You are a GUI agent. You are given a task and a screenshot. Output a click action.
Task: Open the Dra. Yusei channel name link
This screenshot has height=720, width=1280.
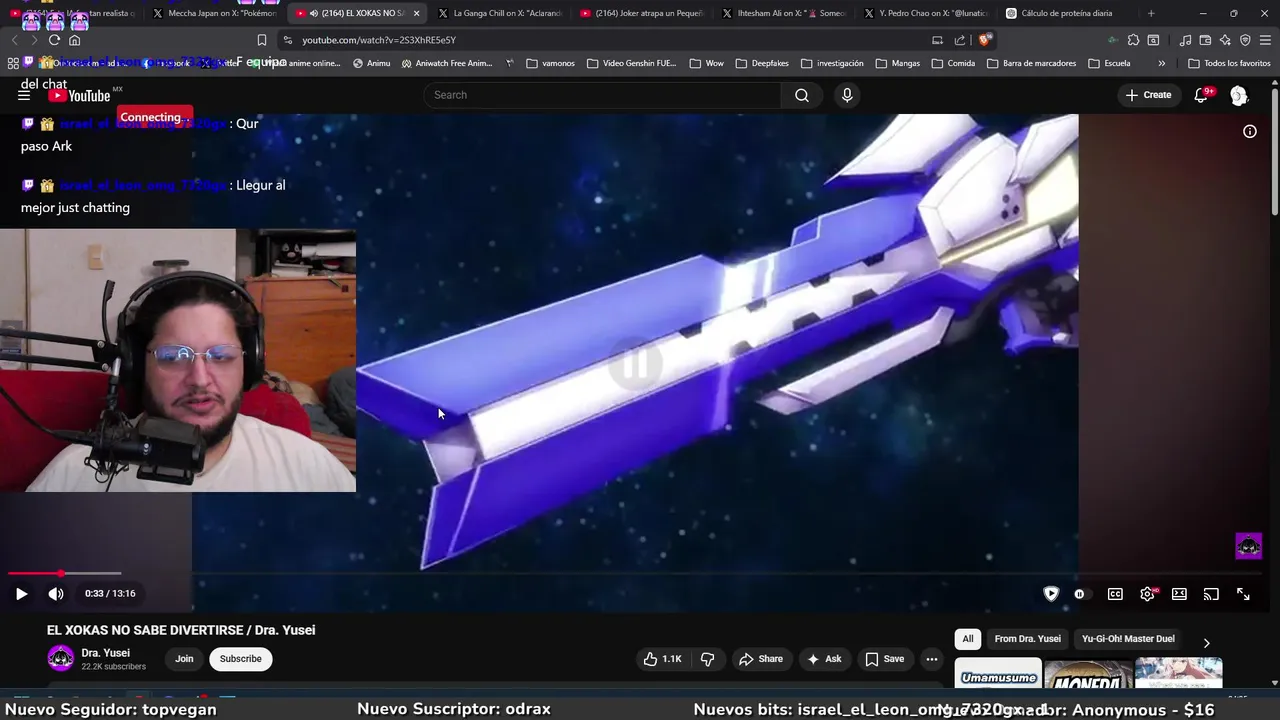[105, 653]
